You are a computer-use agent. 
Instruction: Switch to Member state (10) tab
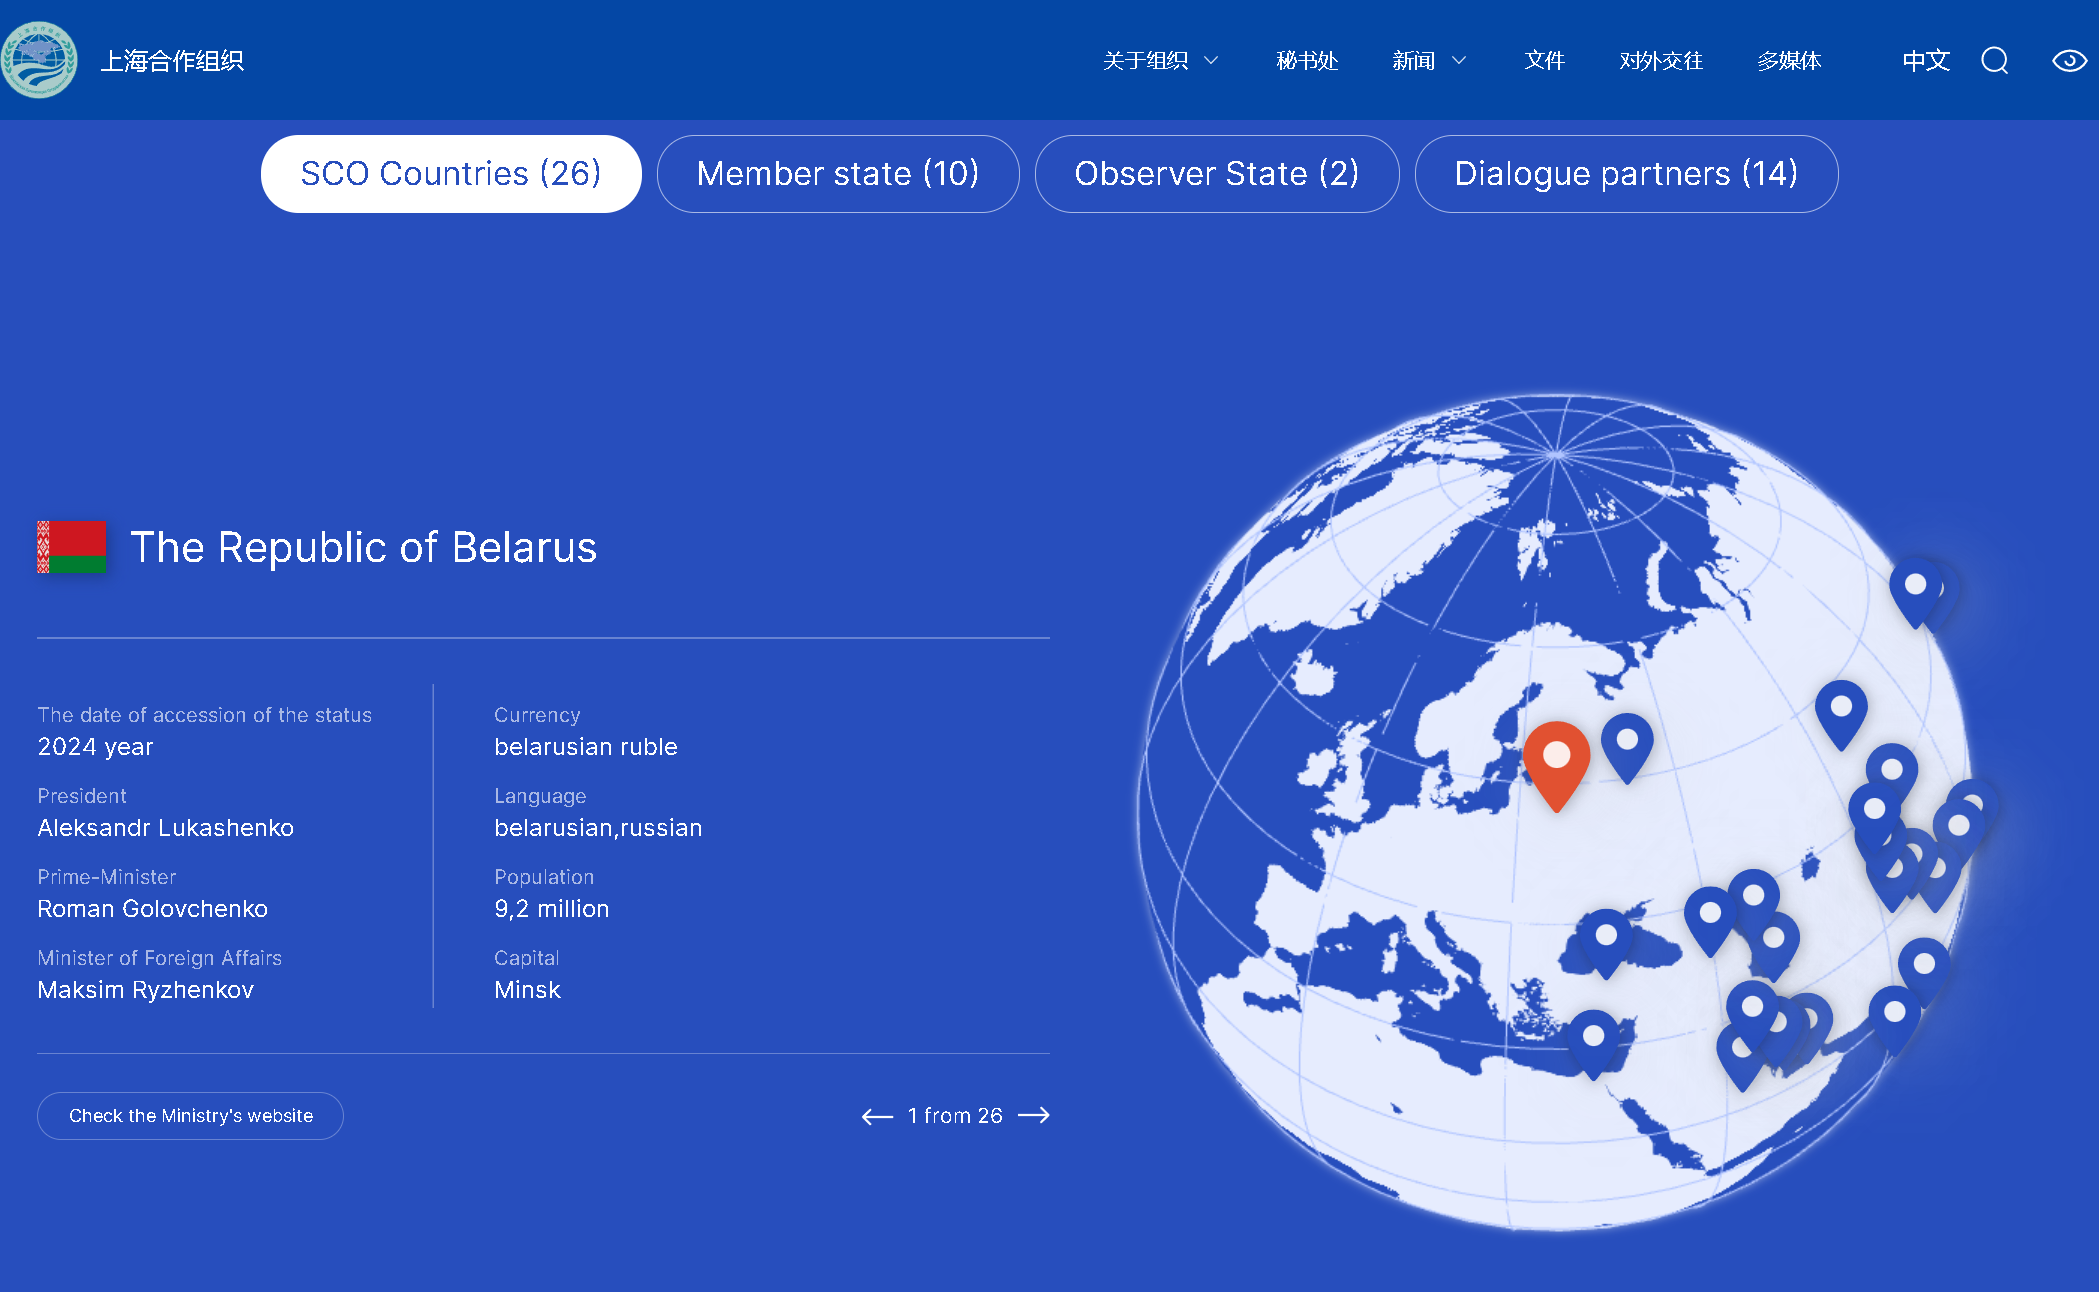click(x=837, y=174)
